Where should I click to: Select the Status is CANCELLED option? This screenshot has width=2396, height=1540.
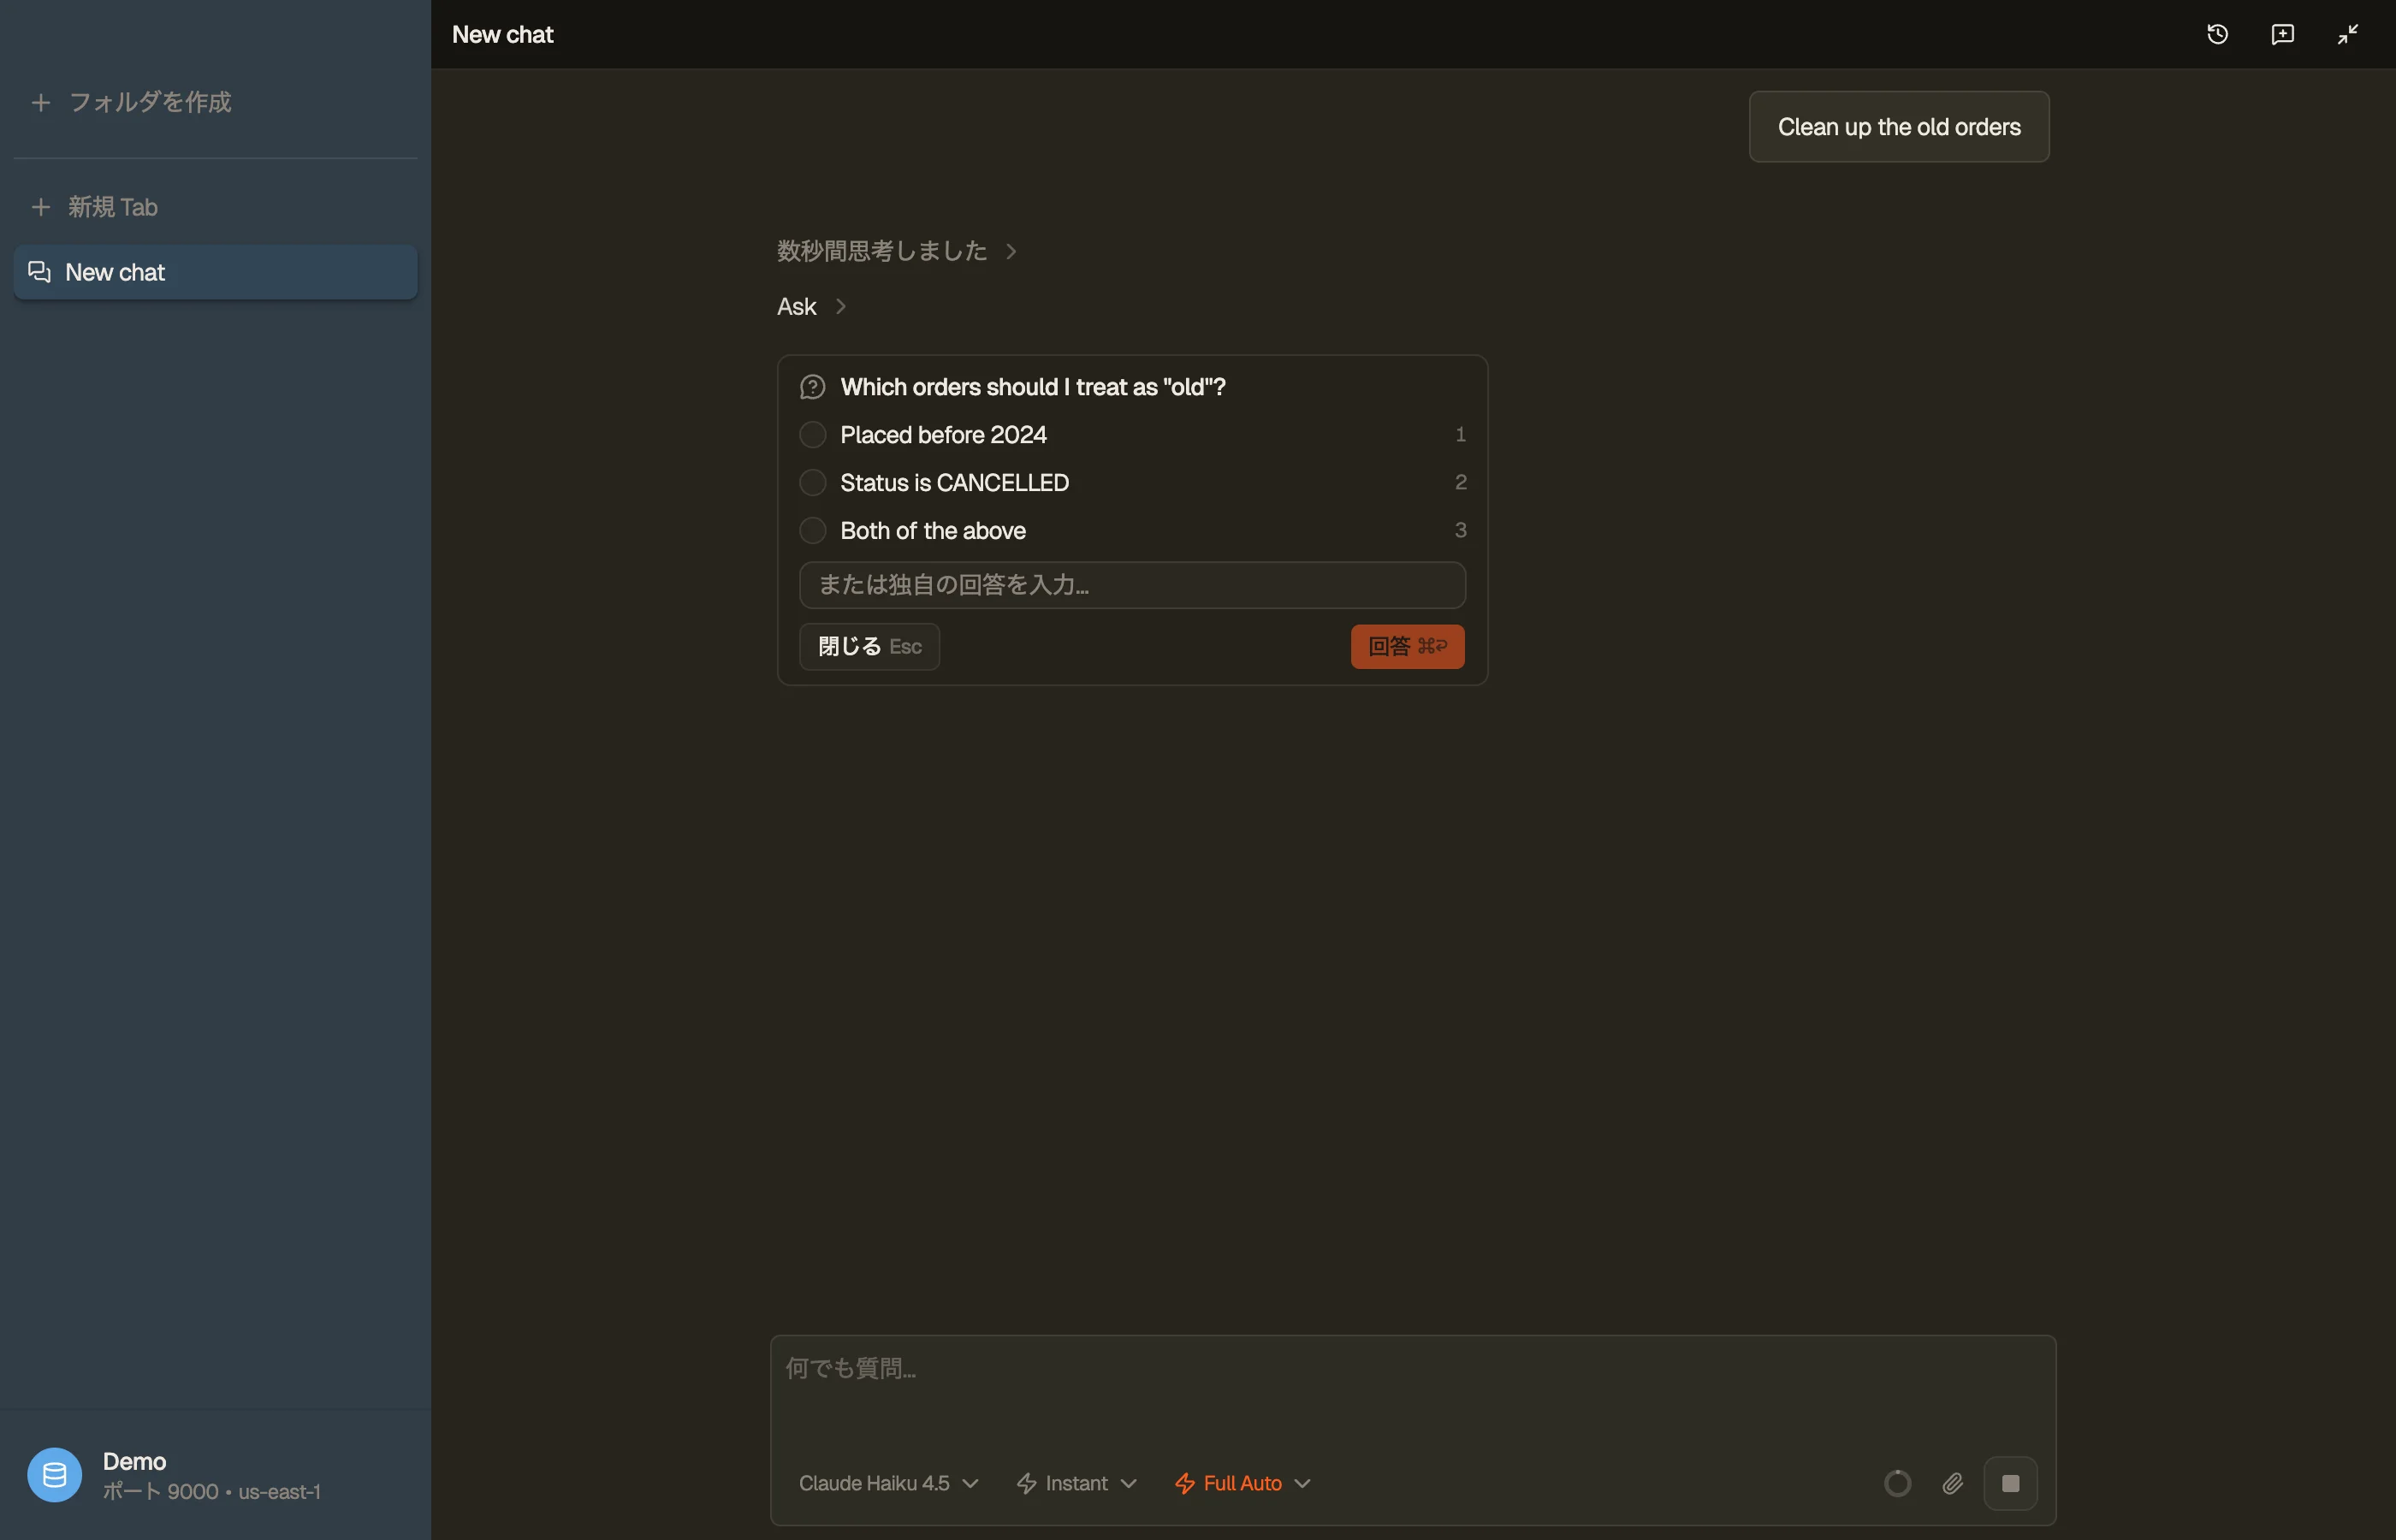tap(1132, 483)
